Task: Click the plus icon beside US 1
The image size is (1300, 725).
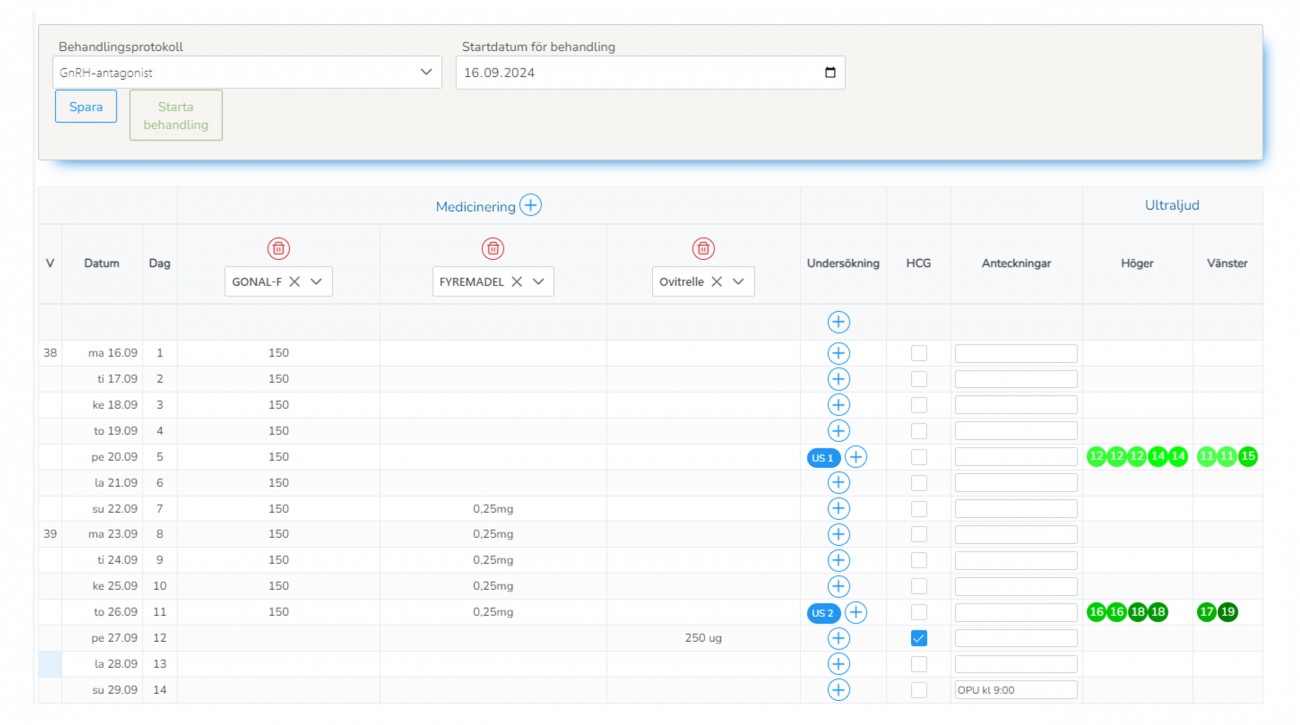Action: point(856,457)
